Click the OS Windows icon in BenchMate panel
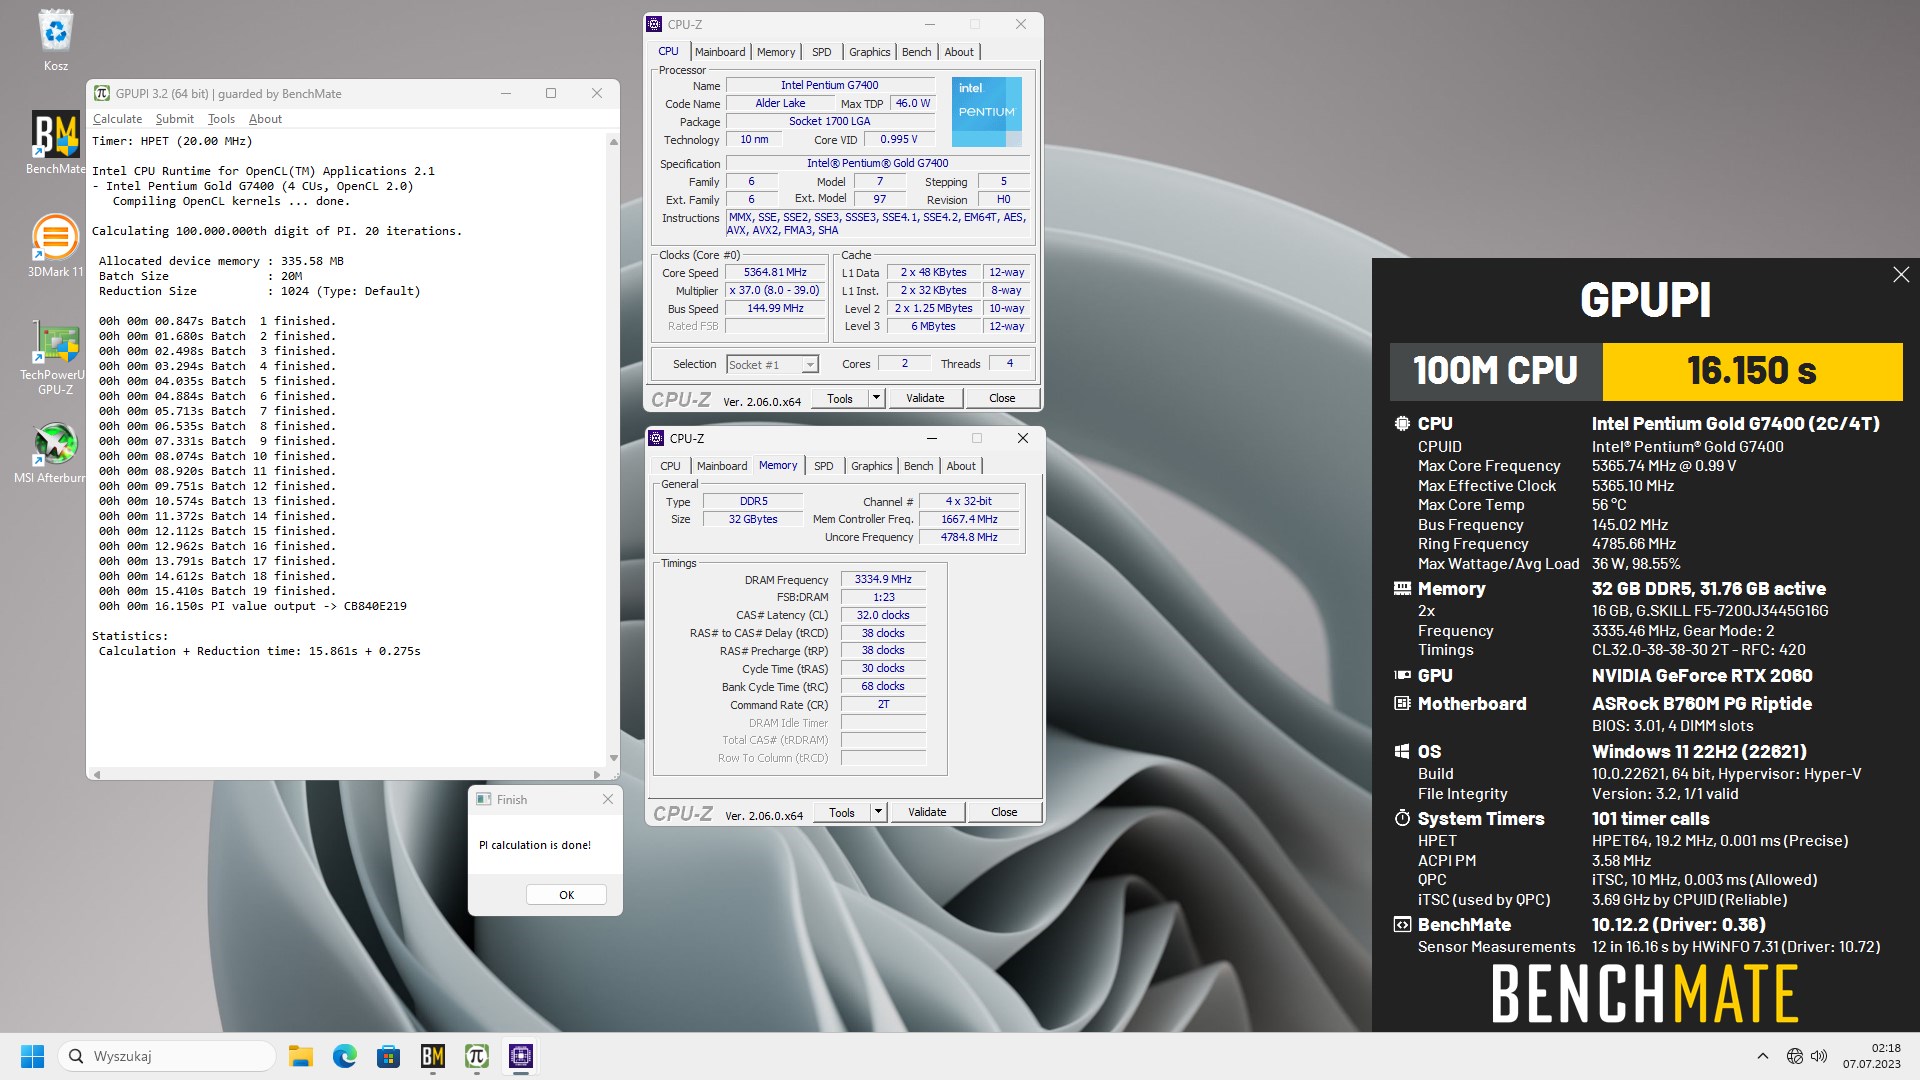Viewport: 1920px width, 1080px height. (x=1402, y=751)
